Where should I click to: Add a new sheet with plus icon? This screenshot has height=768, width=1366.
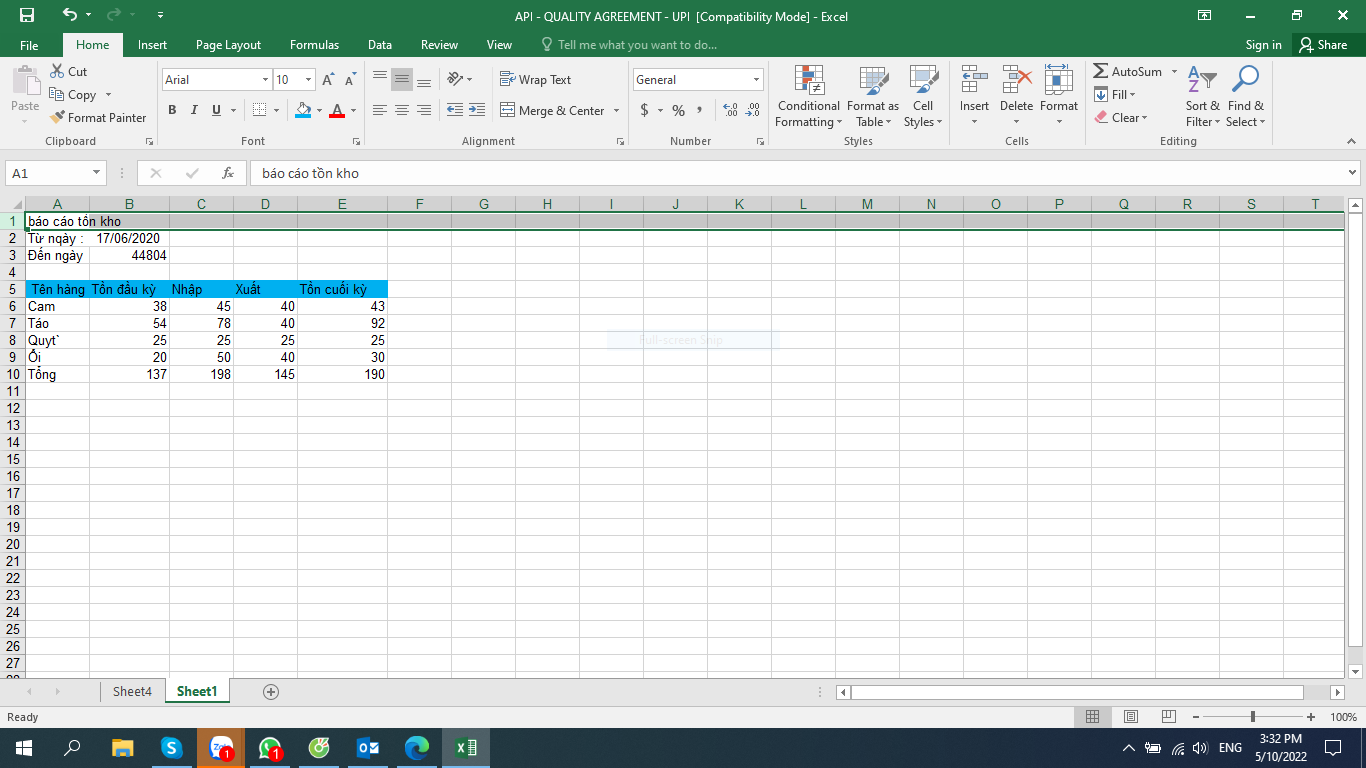pos(270,692)
